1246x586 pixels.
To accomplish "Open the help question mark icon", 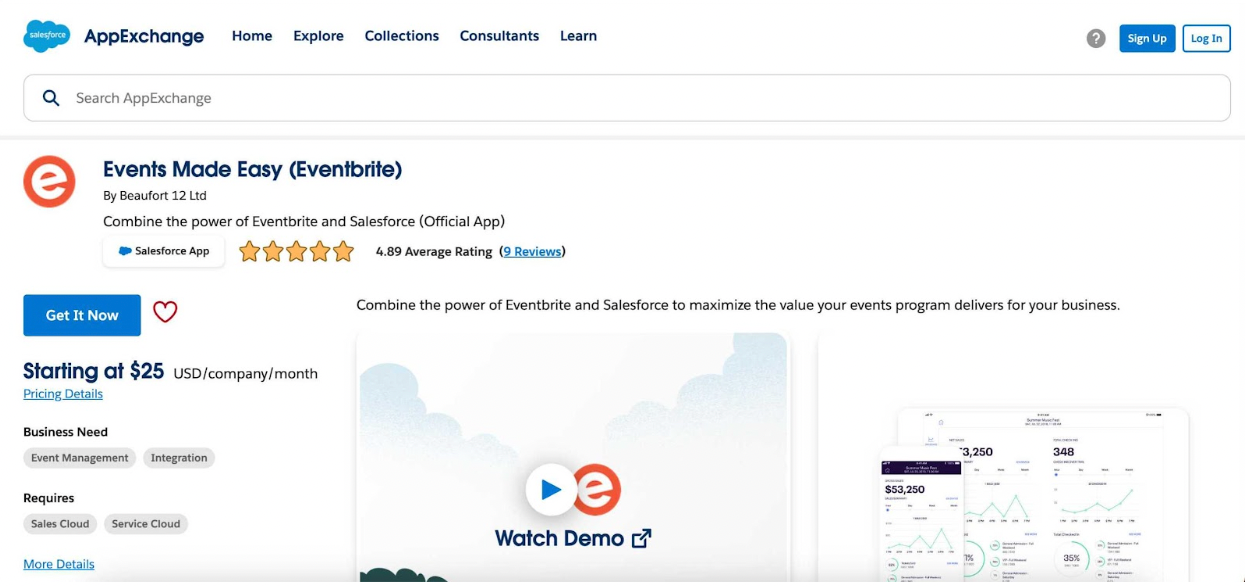I will (x=1096, y=38).
